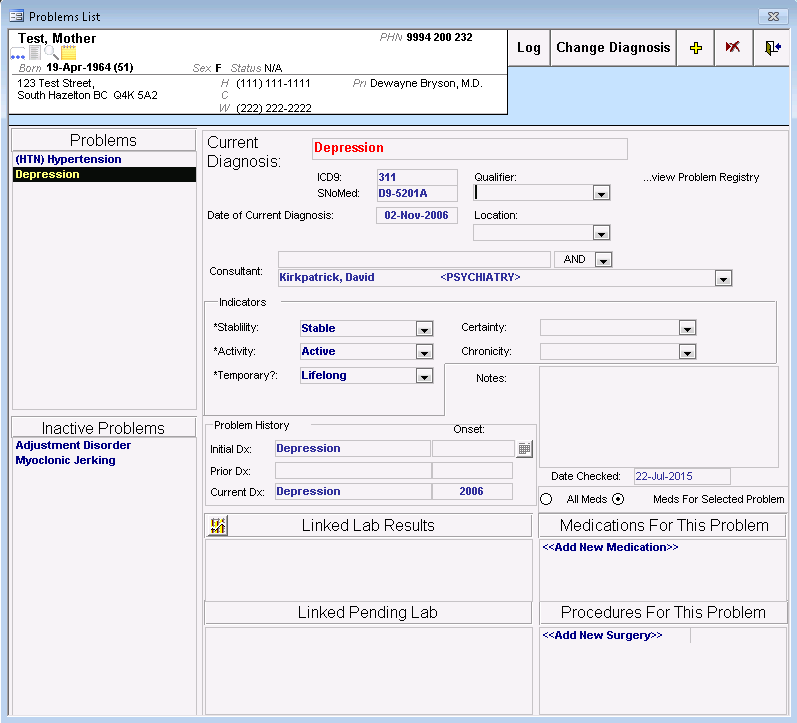
Task: Open the Certainty dropdown
Action: click(x=687, y=328)
